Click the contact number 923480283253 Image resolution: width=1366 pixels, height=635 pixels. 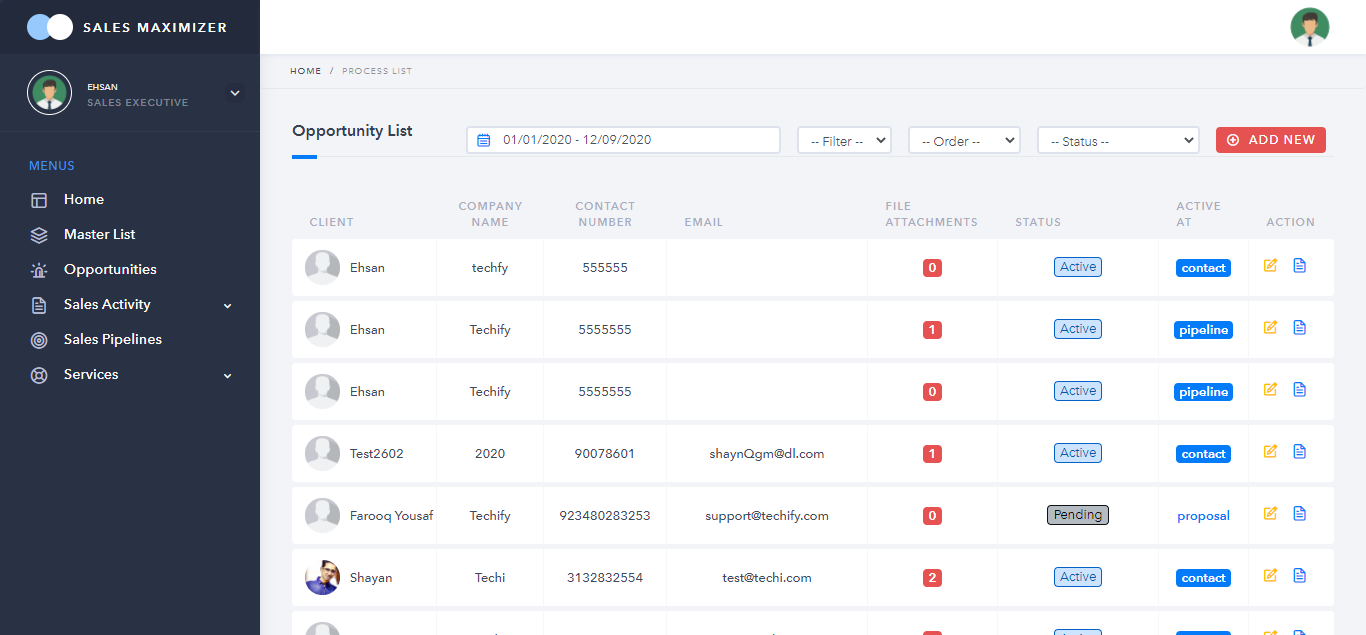605,516
